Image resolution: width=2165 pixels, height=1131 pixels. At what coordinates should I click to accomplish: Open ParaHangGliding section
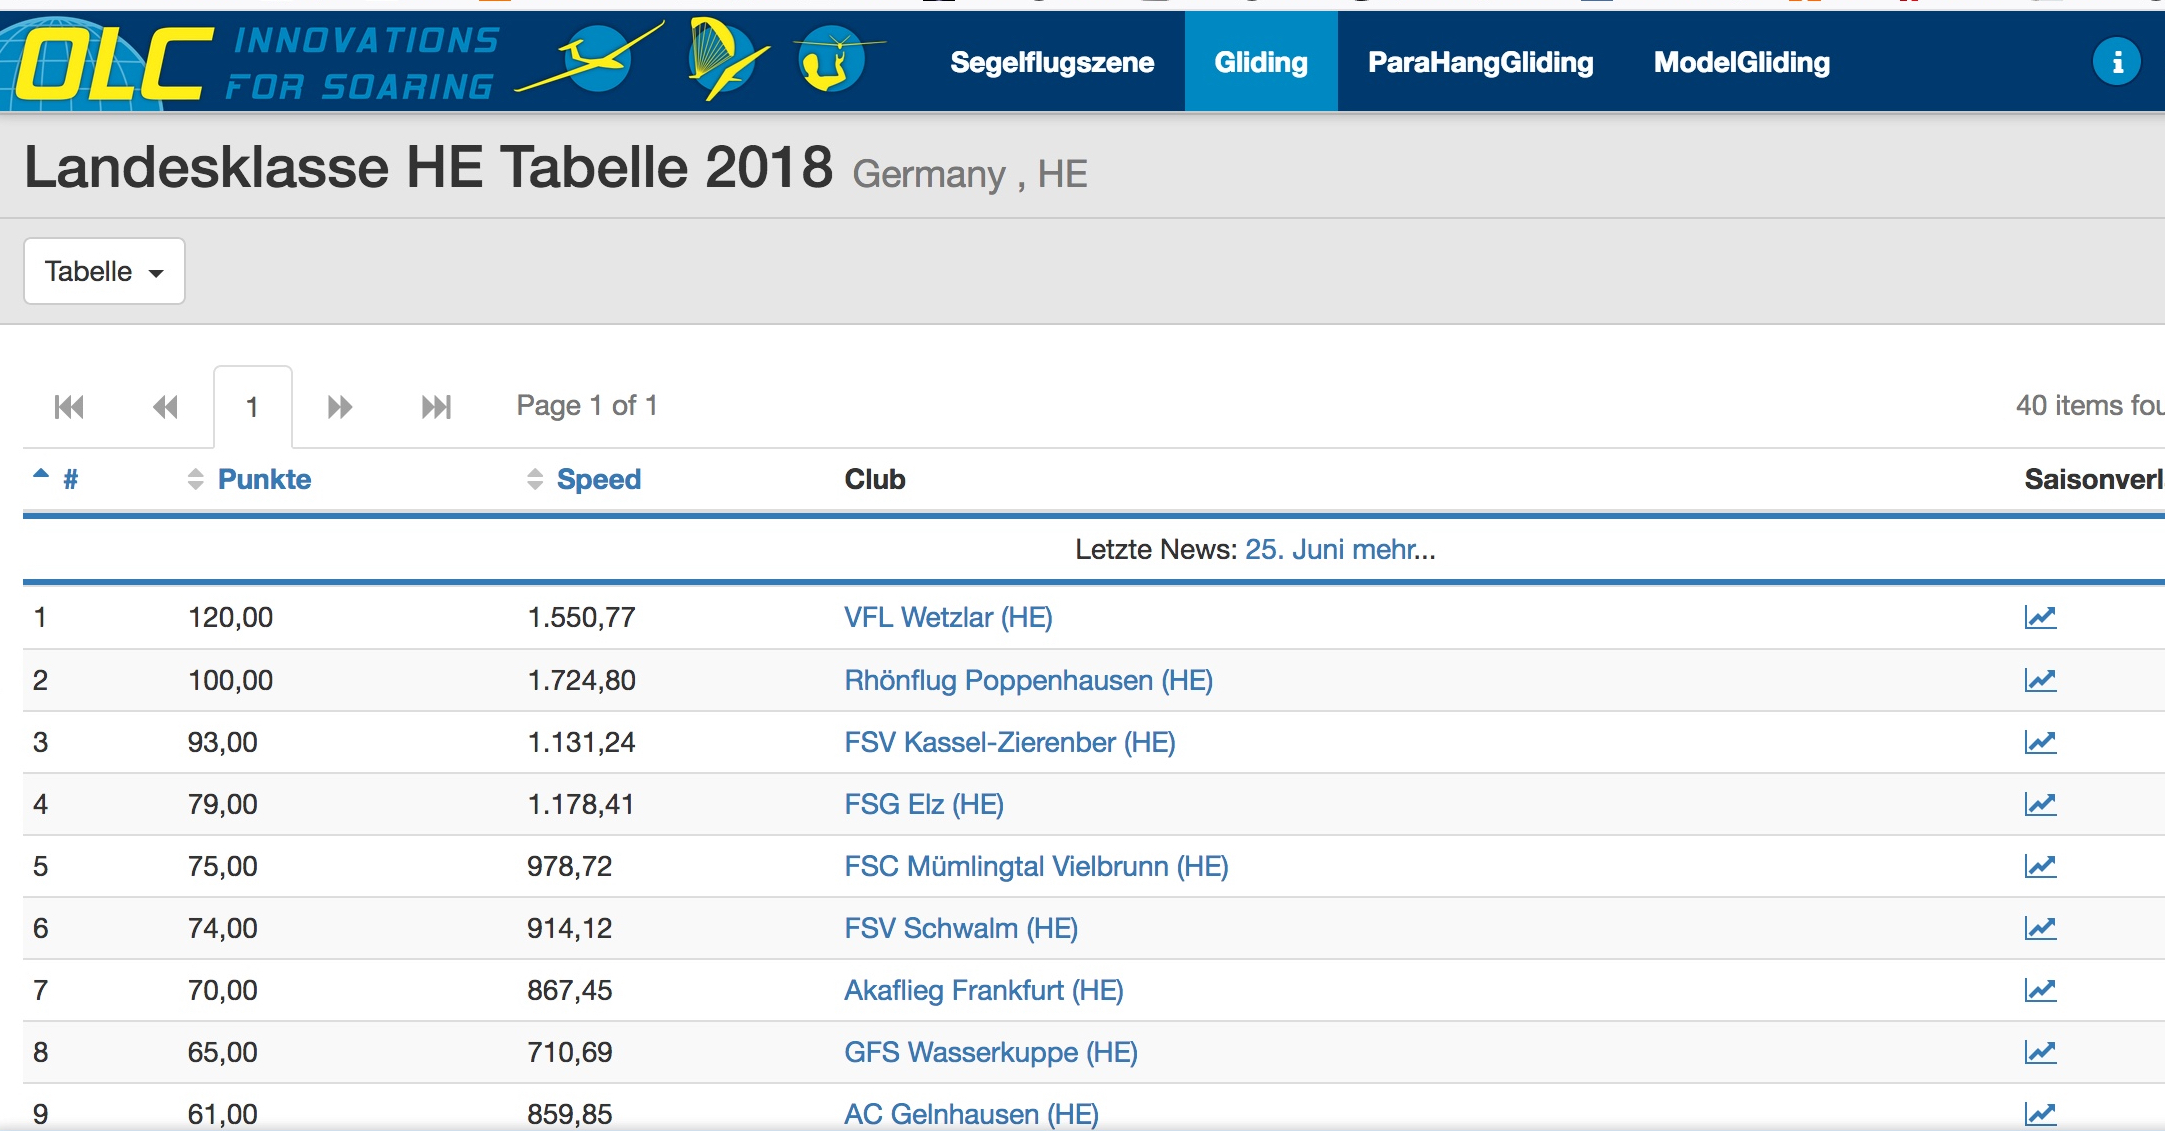pyautogui.click(x=1481, y=62)
